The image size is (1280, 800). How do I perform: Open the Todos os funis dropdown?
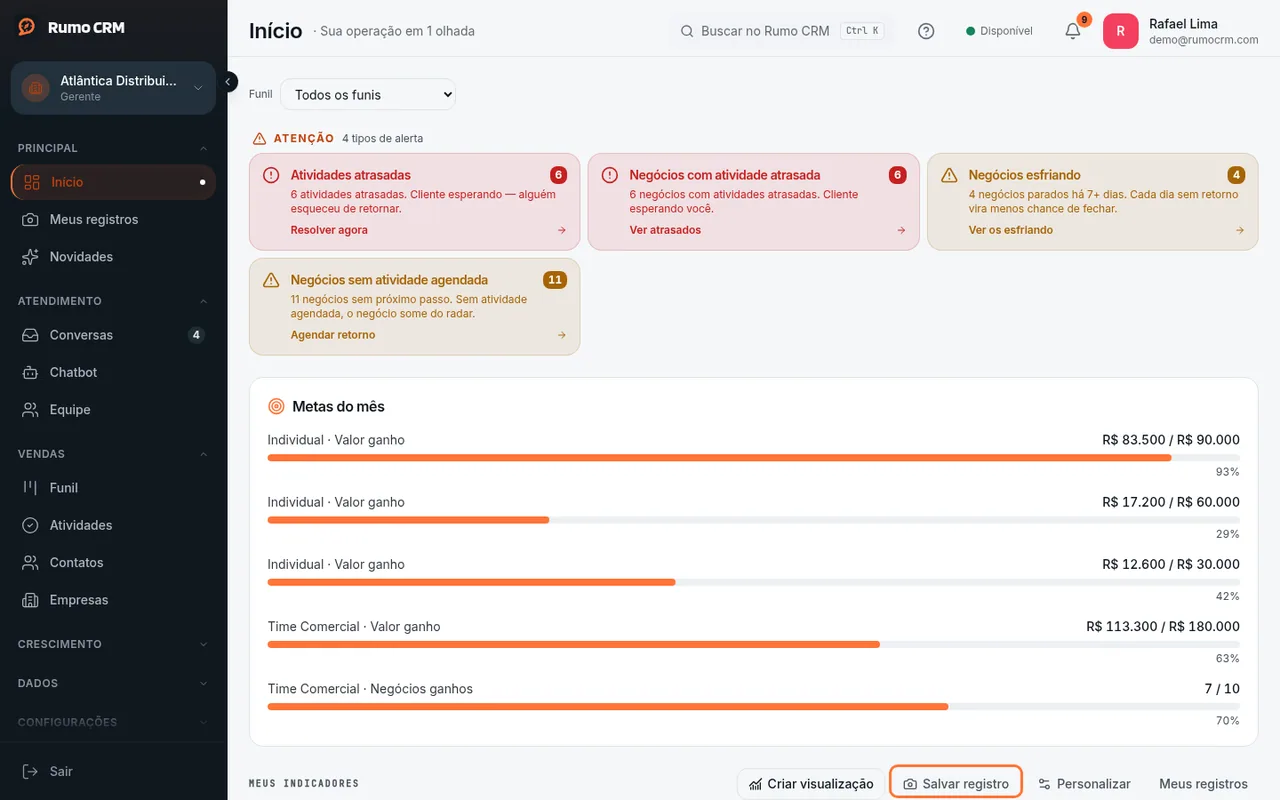pos(368,95)
